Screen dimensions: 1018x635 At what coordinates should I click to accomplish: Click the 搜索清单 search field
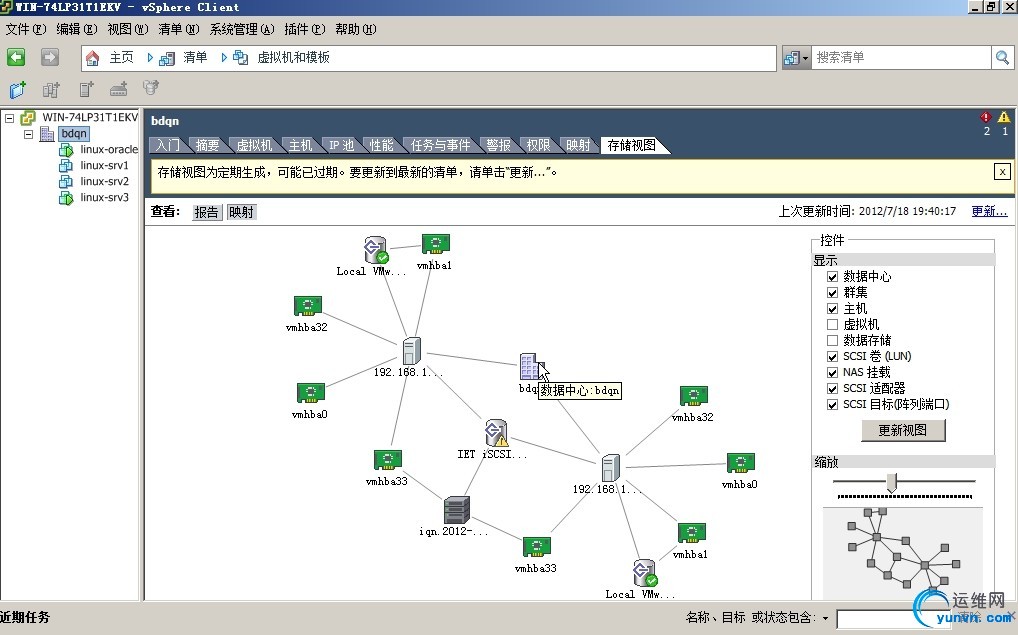tap(901, 58)
